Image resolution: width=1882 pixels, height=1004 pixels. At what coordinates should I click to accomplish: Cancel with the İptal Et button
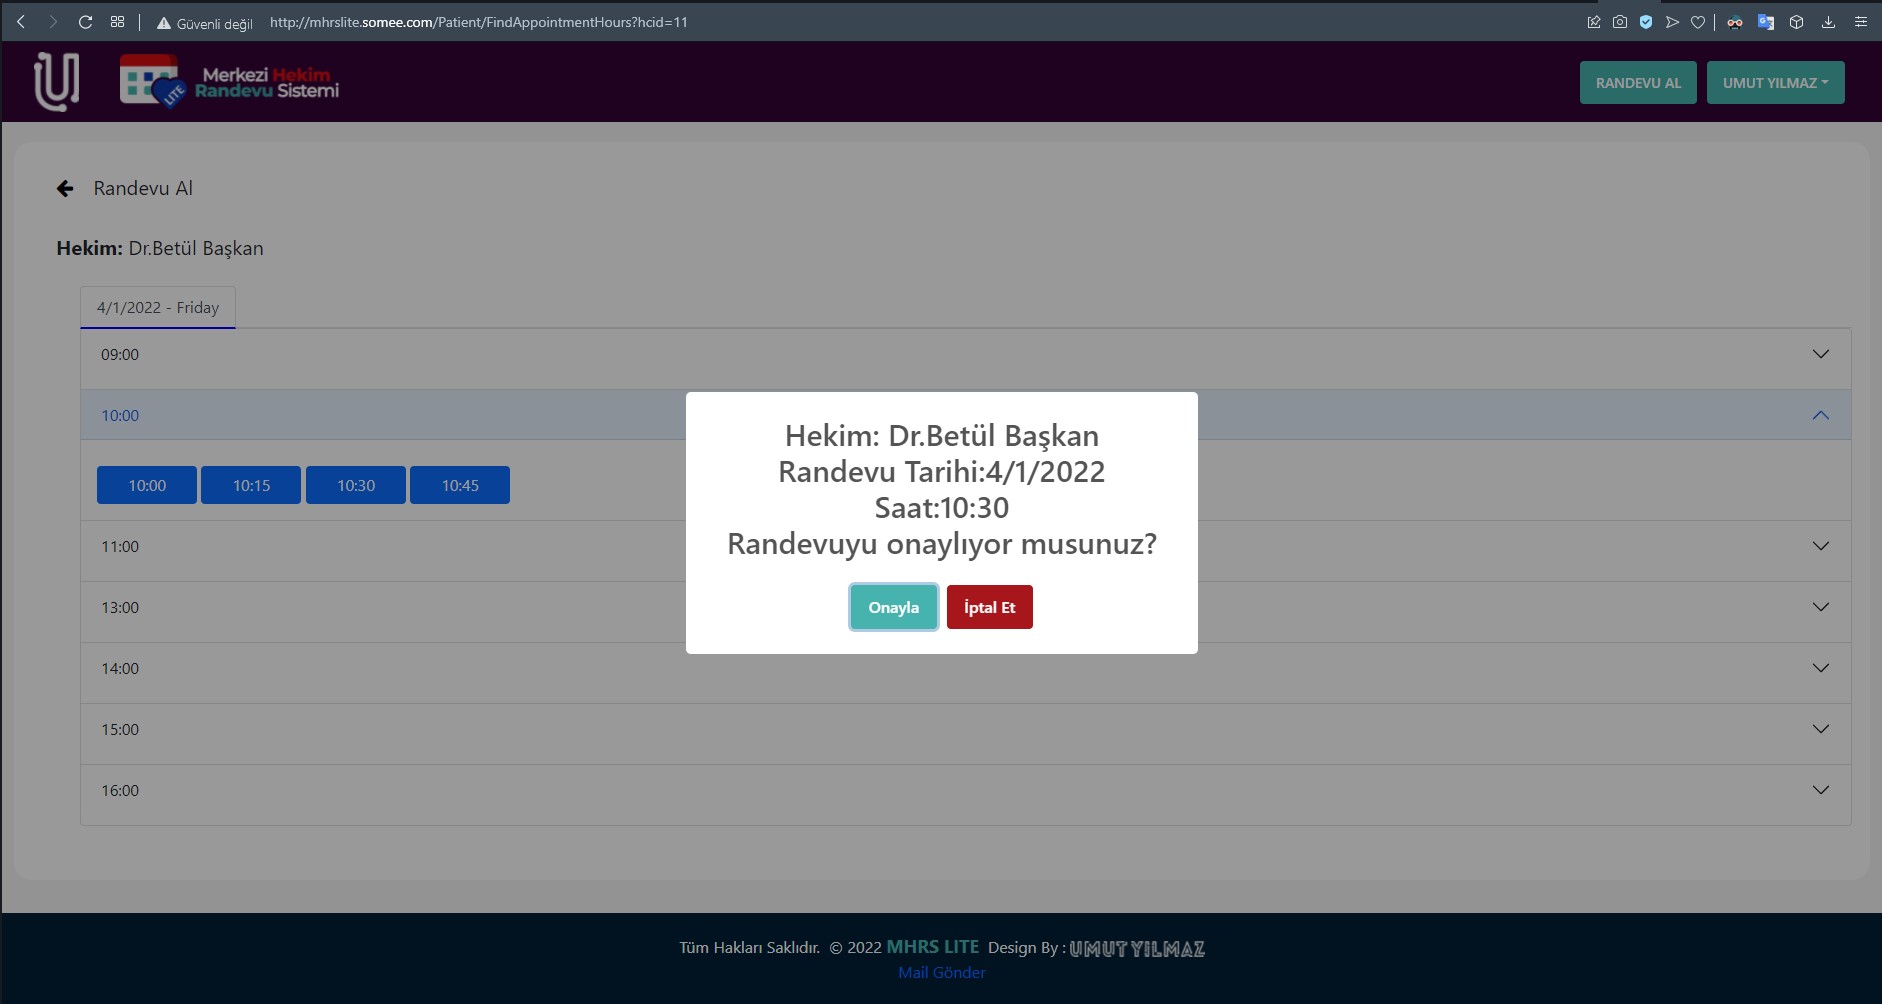(x=989, y=607)
